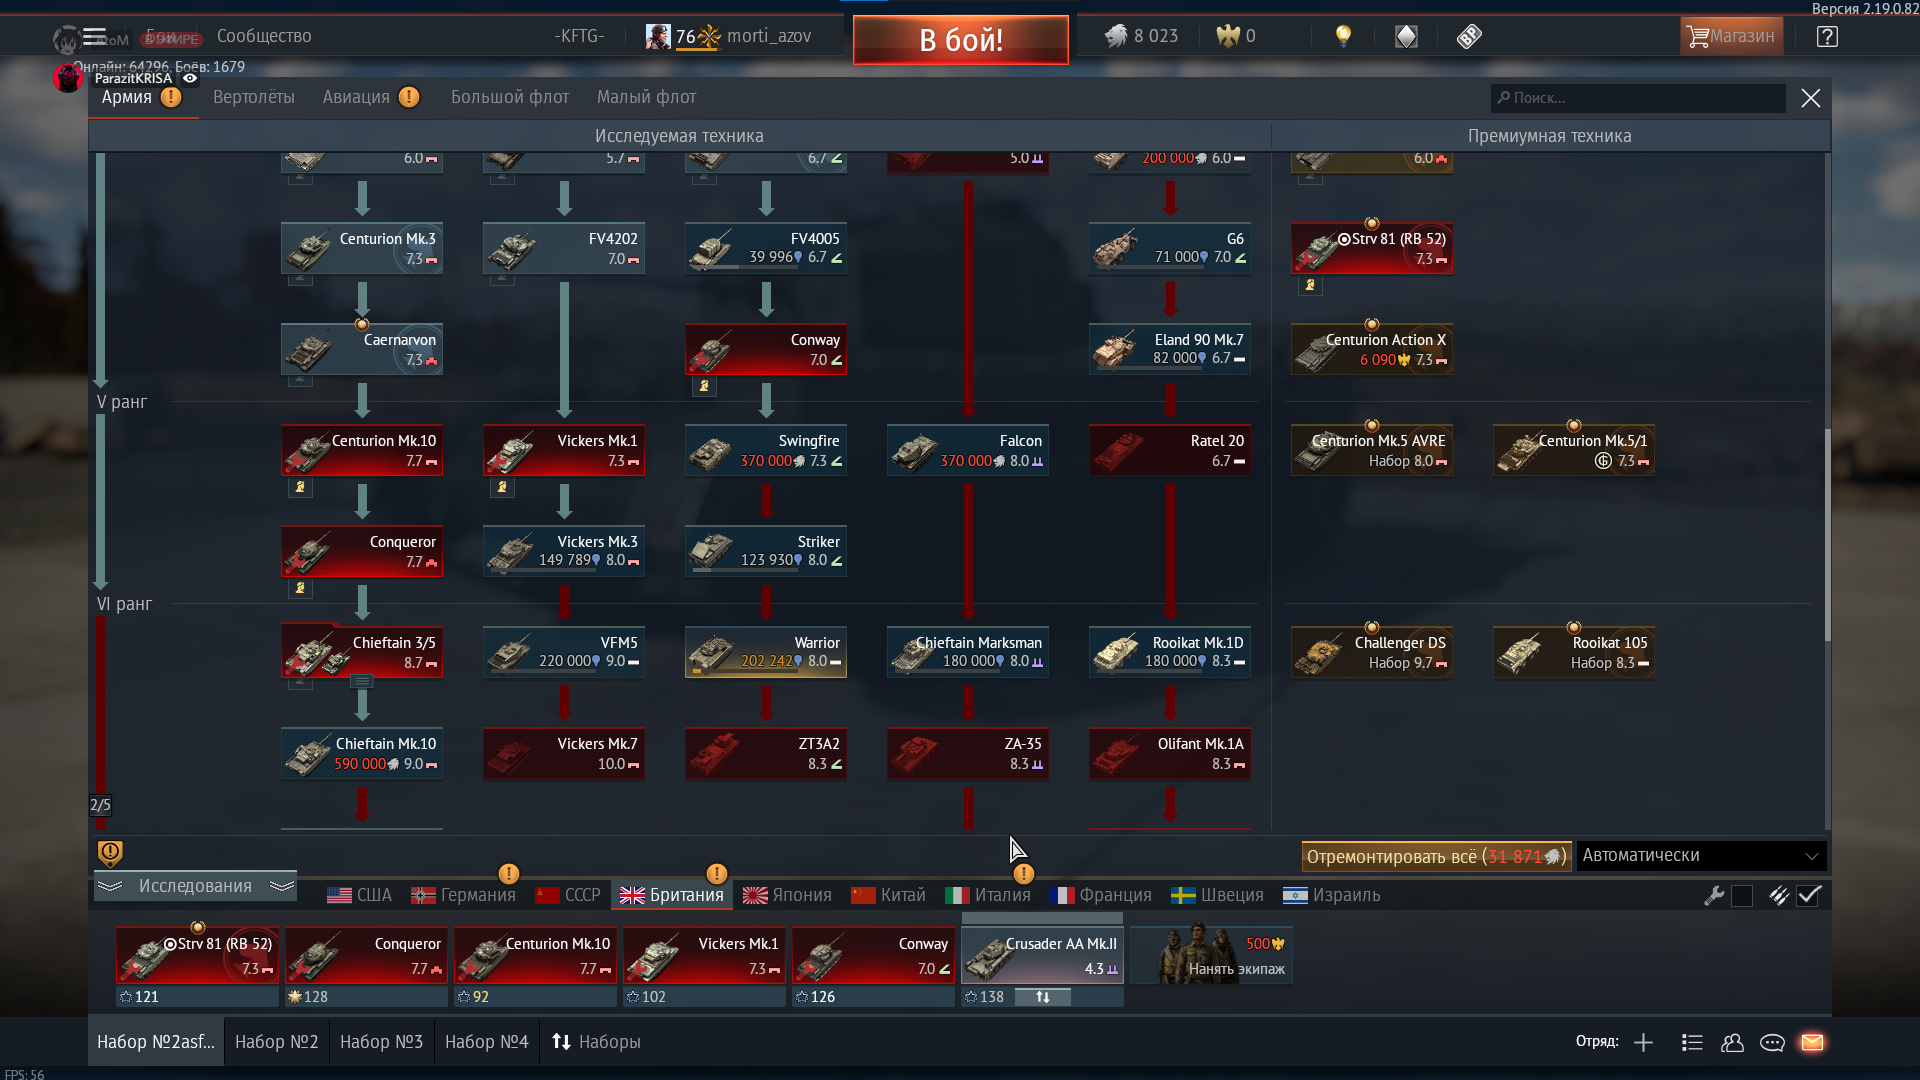Viewport: 1920px width, 1080px height.
Task: Uncheck the auto-refill ammo checkbox
Action: coord(1808,896)
